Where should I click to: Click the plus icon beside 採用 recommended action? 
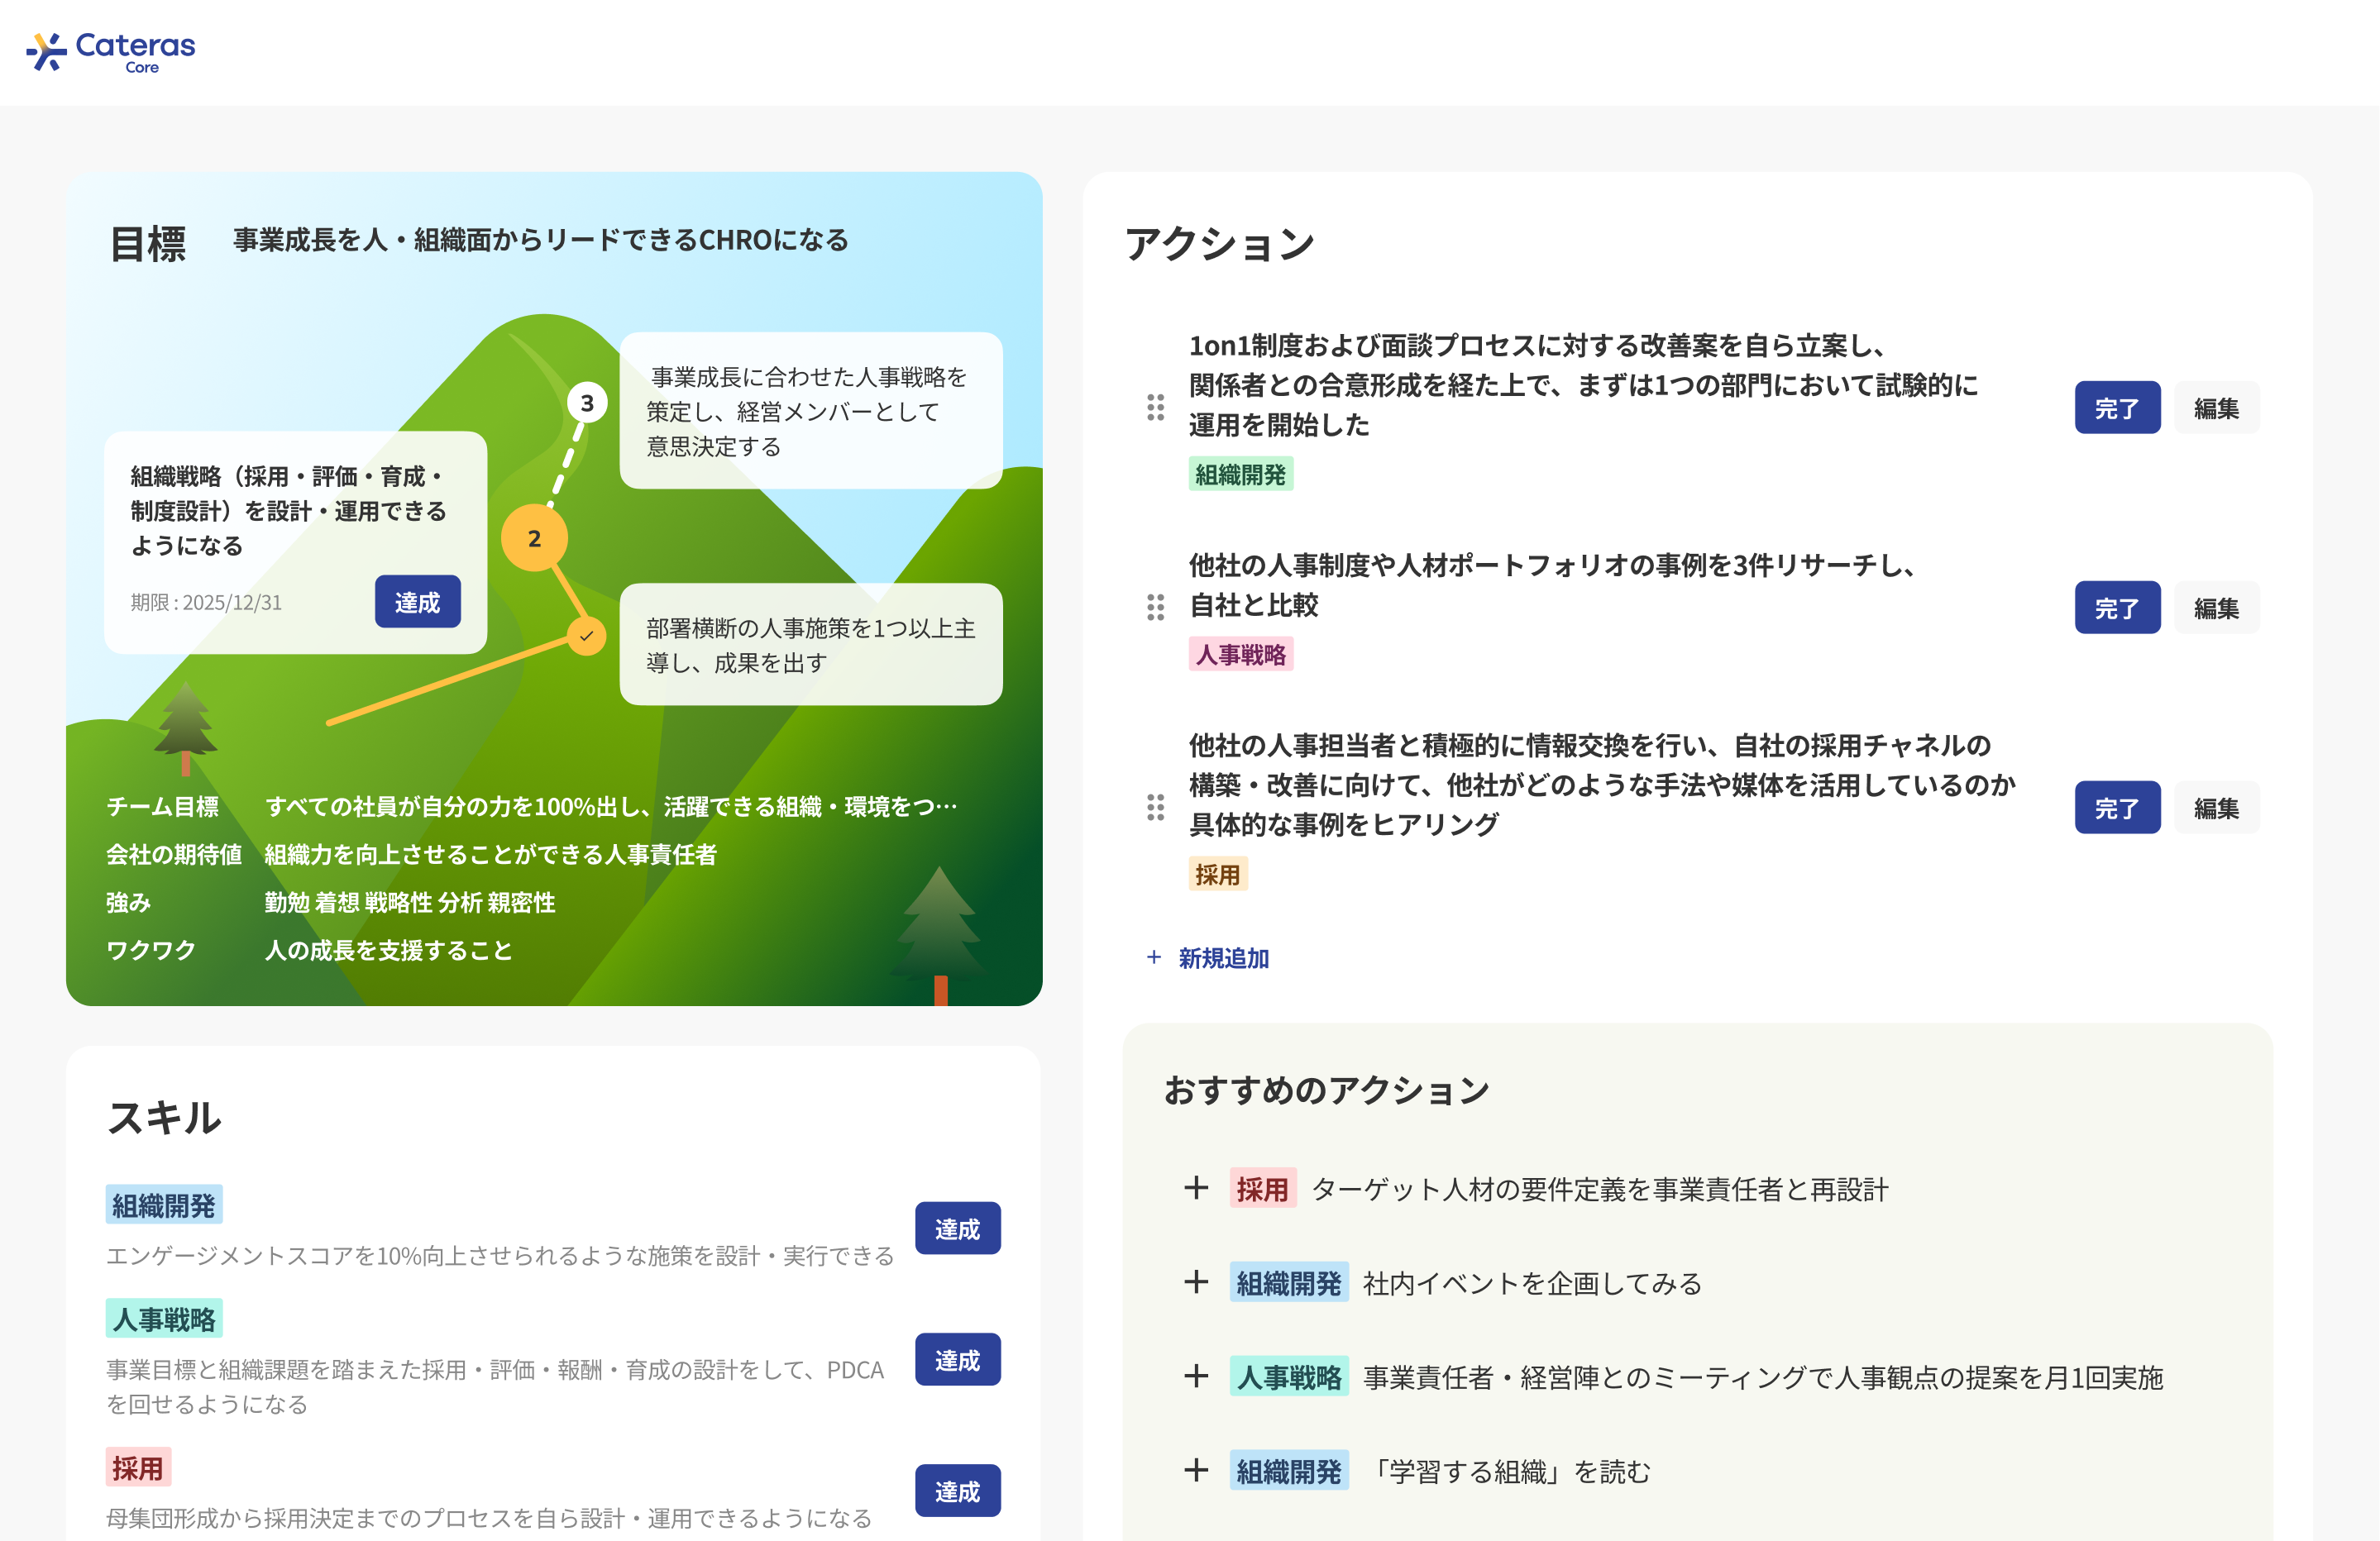pyautogui.click(x=1196, y=1188)
